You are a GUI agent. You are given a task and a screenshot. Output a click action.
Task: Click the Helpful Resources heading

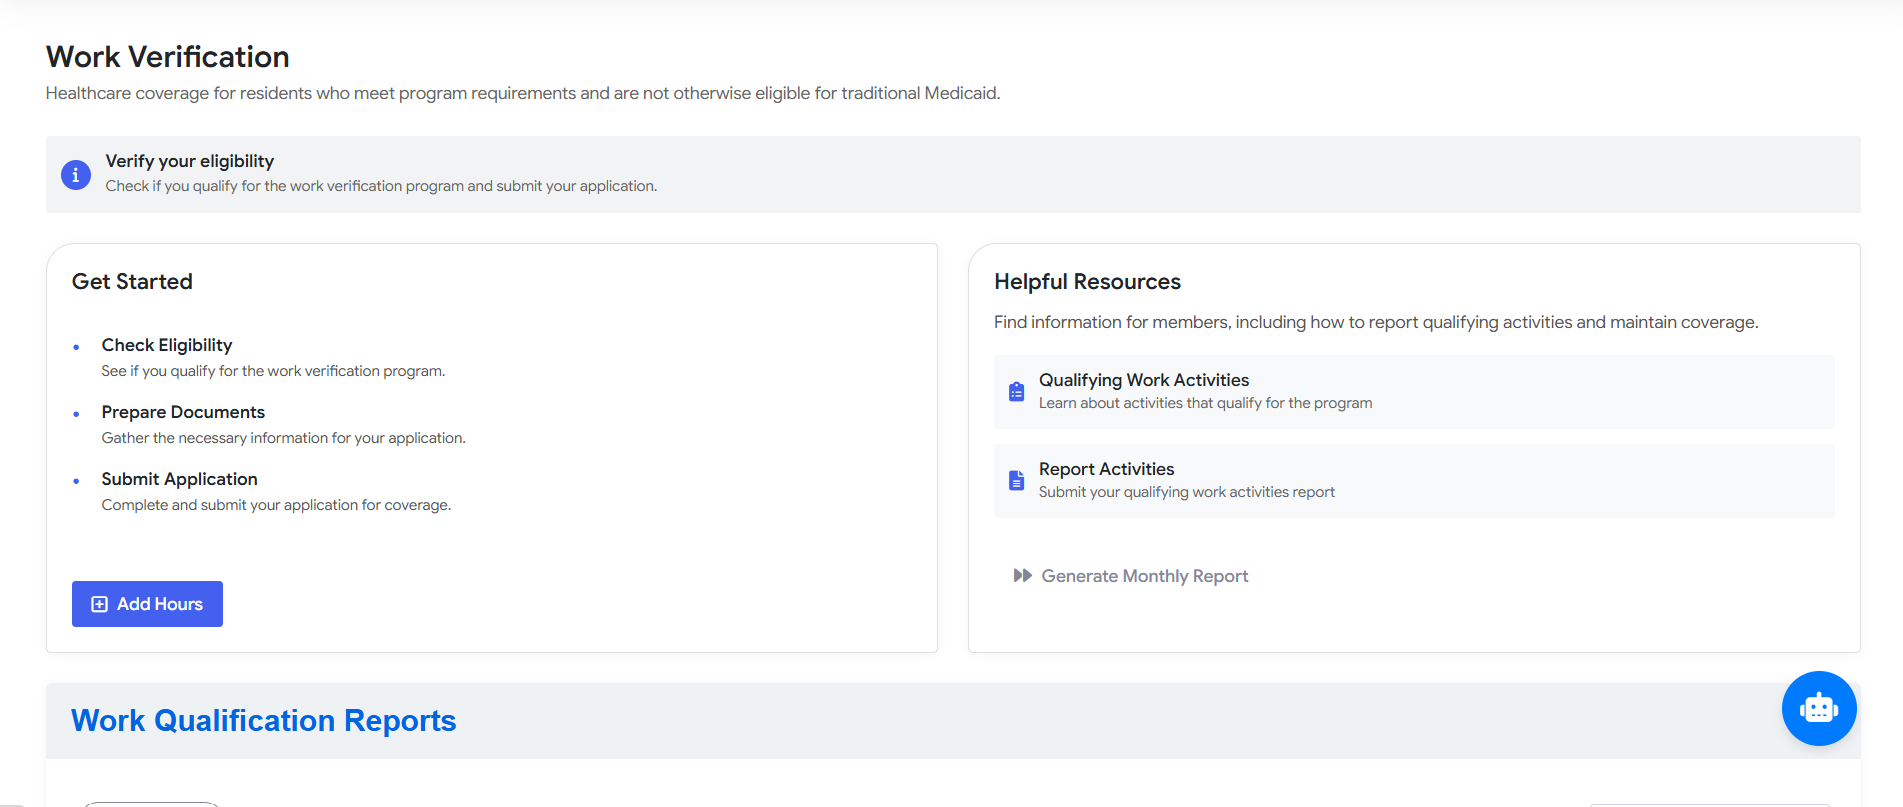coord(1087,282)
